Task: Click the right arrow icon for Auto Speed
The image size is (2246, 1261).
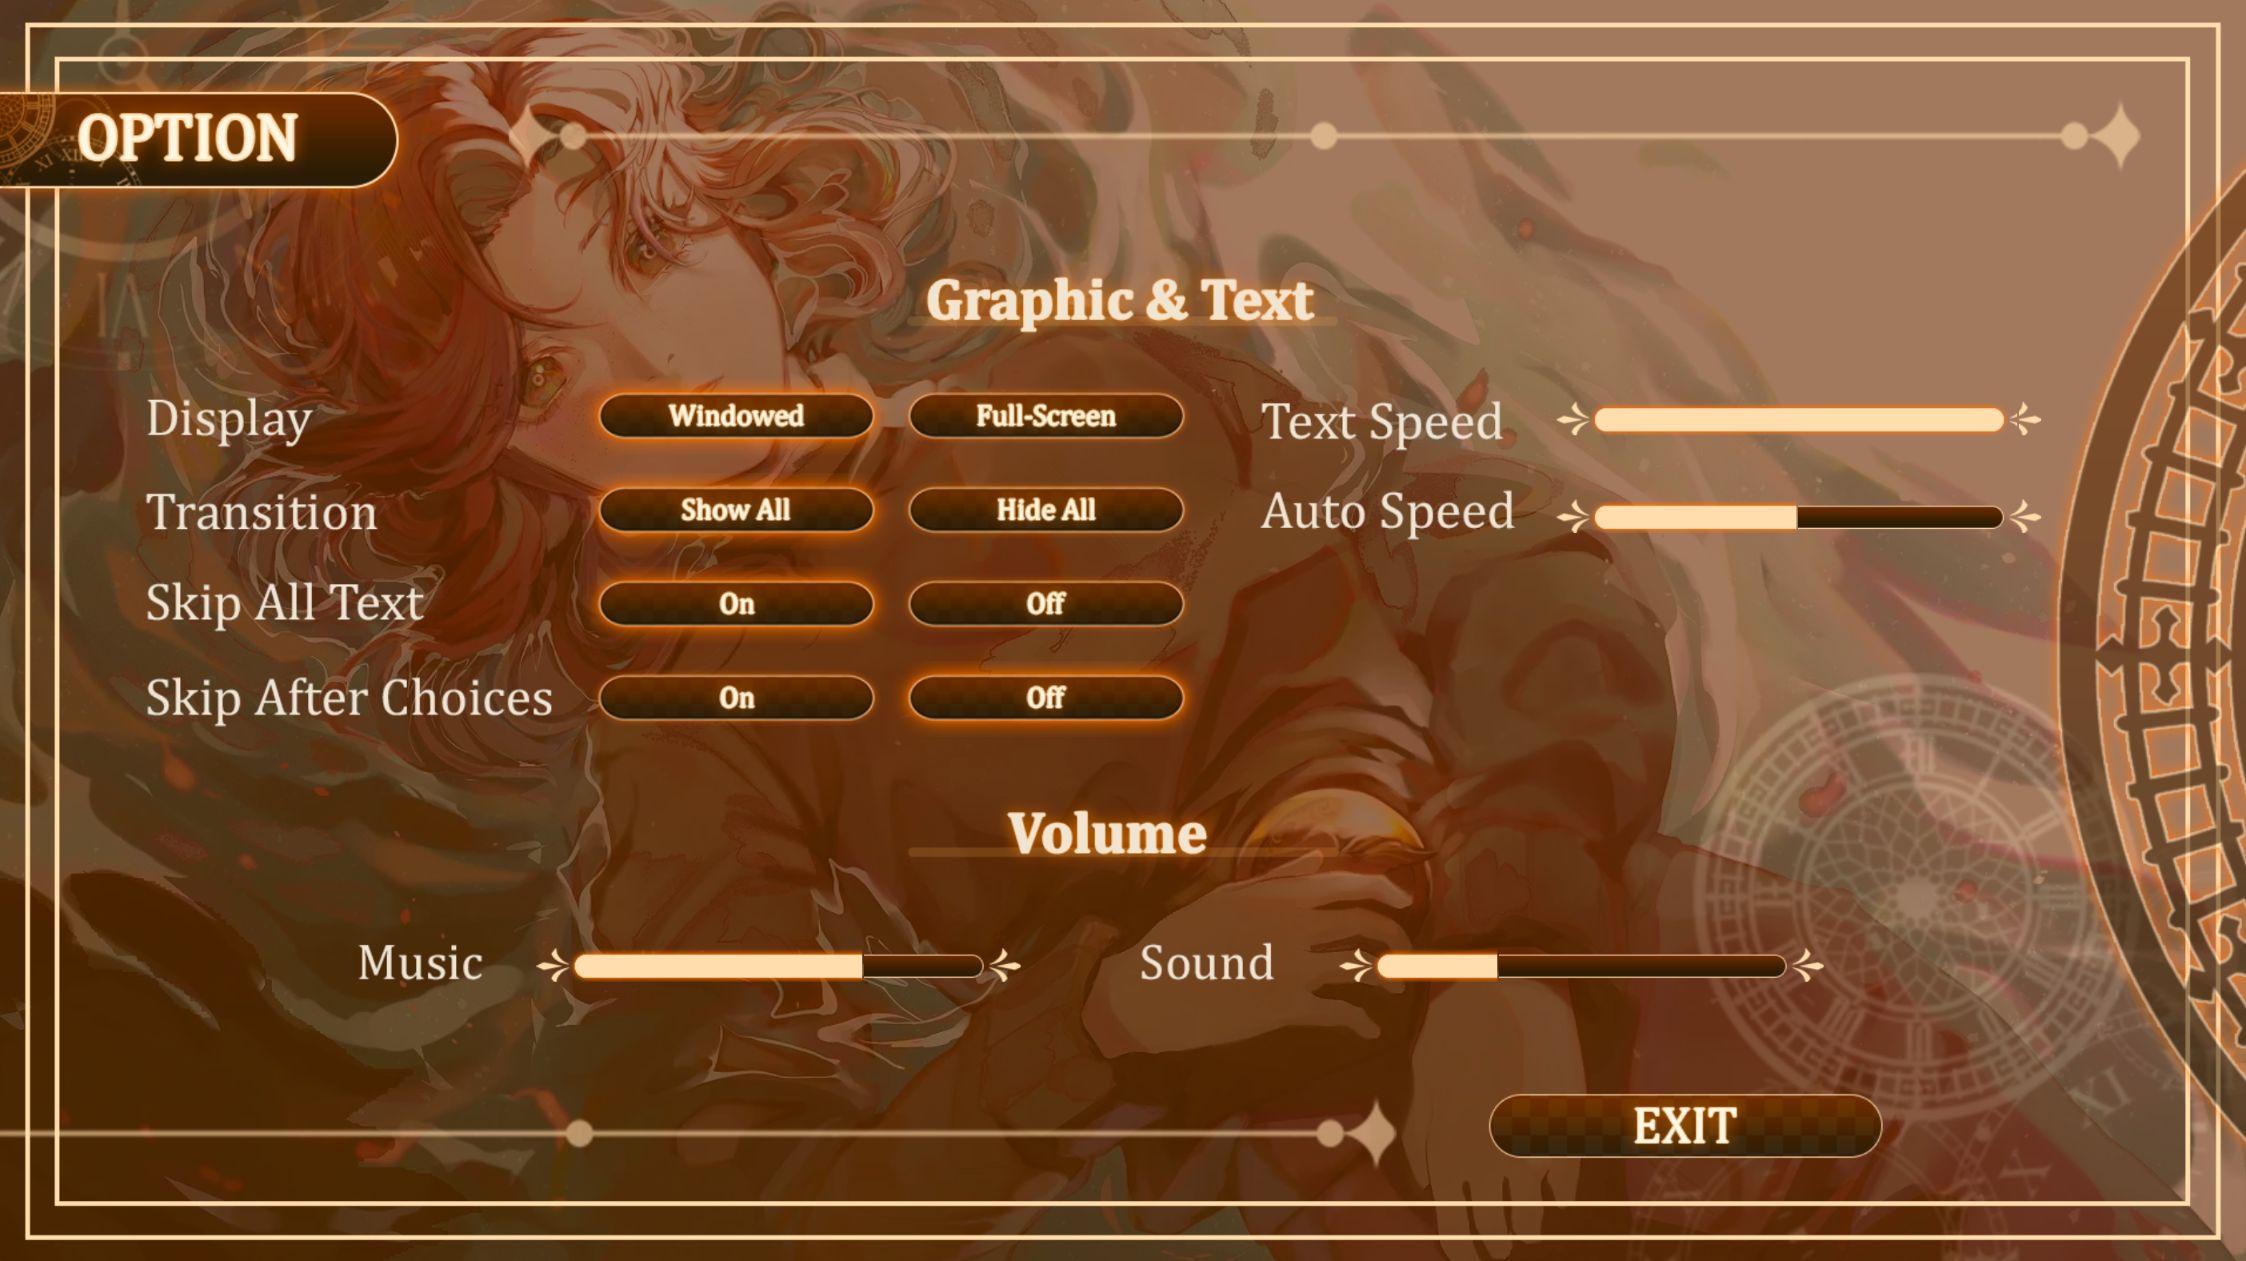Action: [2028, 514]
